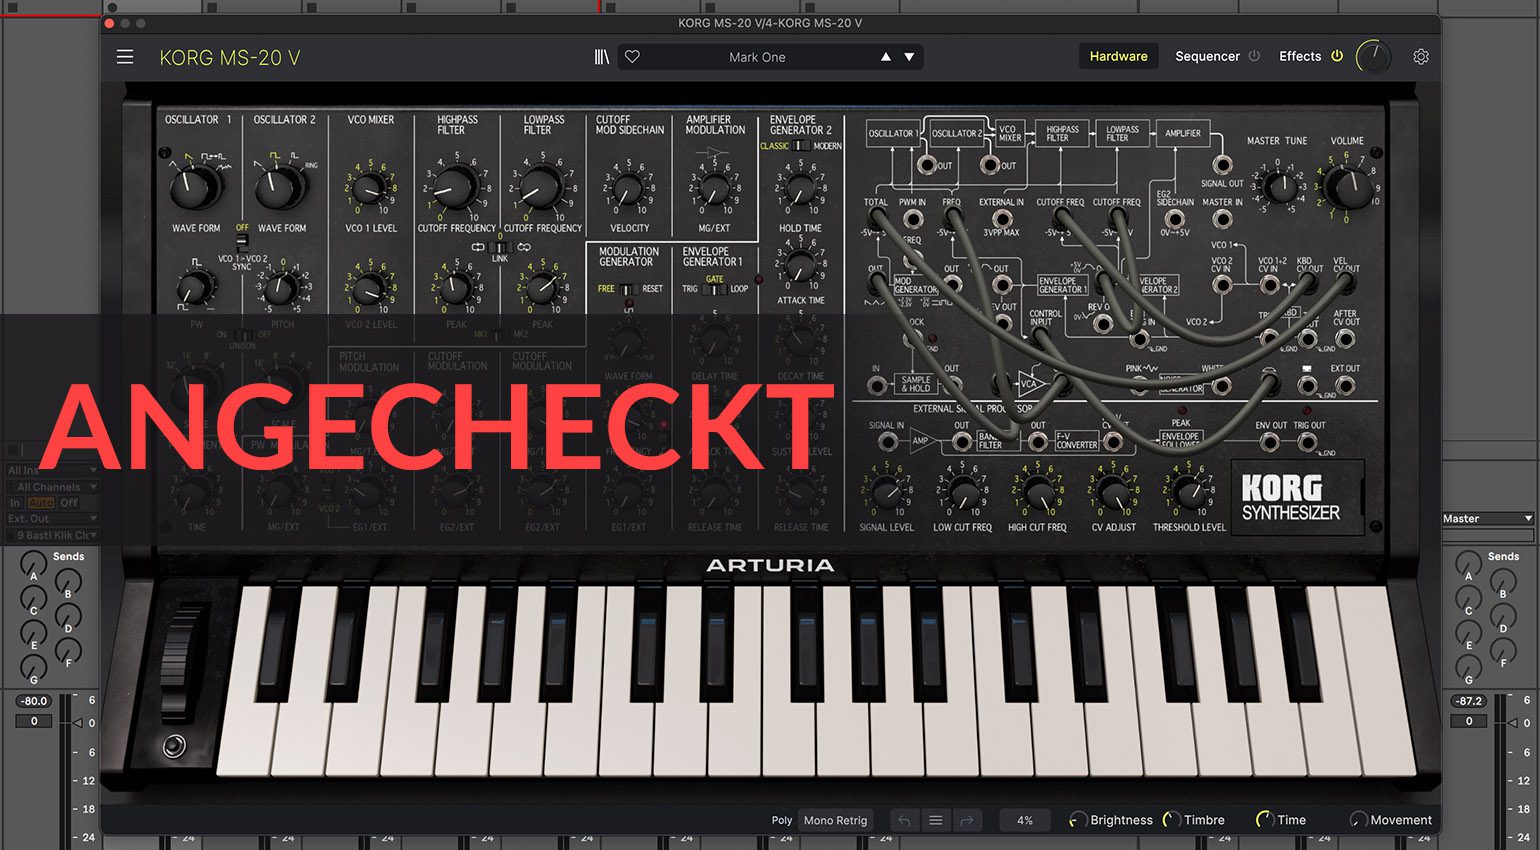This screenshot has width=1540, height=850.
Task: Open the 4% CPU meter field
Action: tap(1025, 820)
